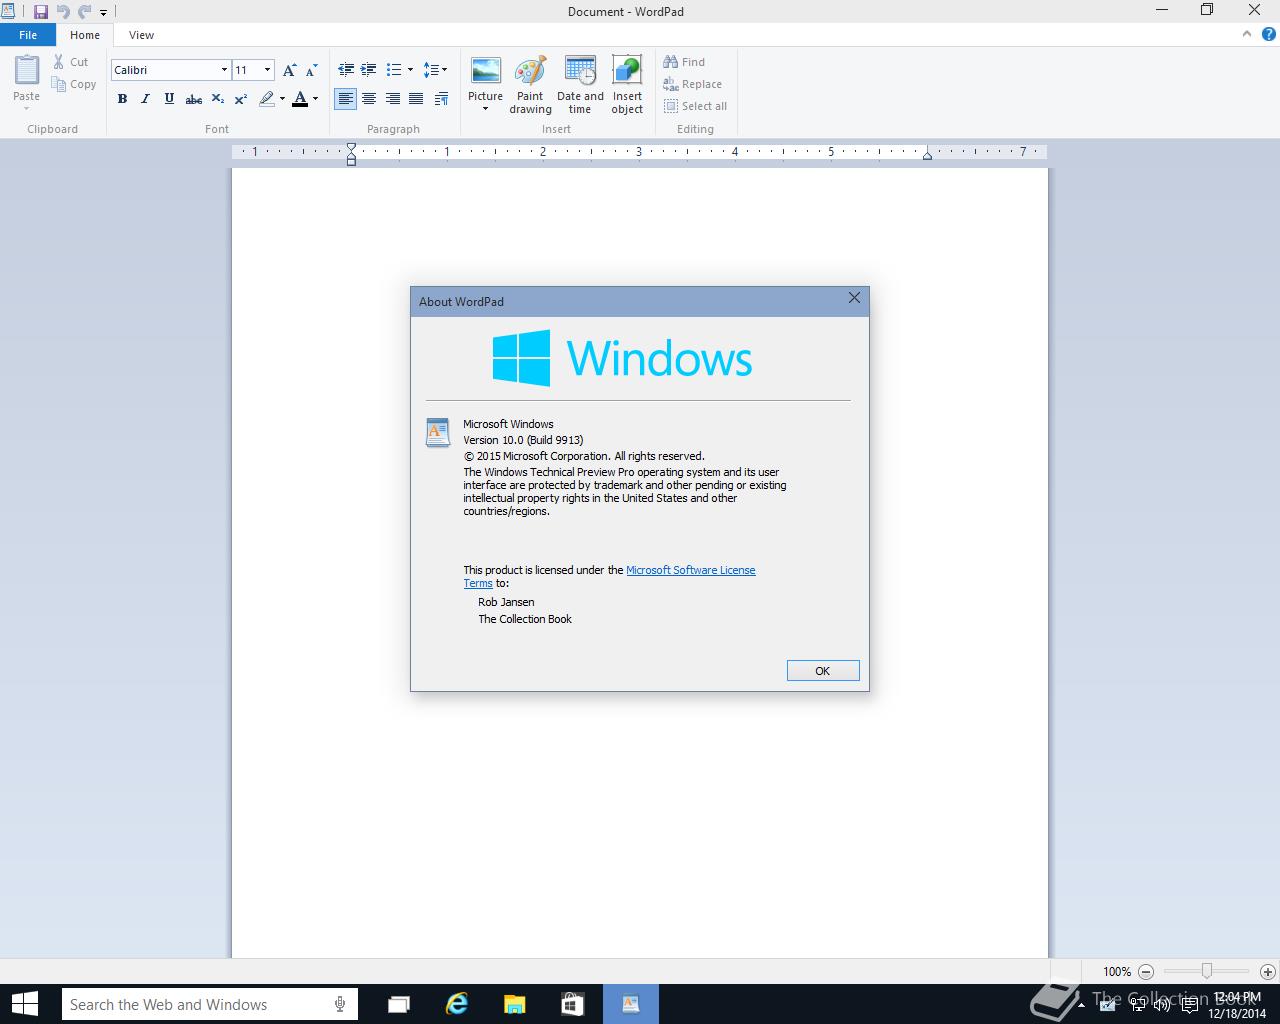
Task: Shrink font size with the smaller A
Action: (311, 70)
